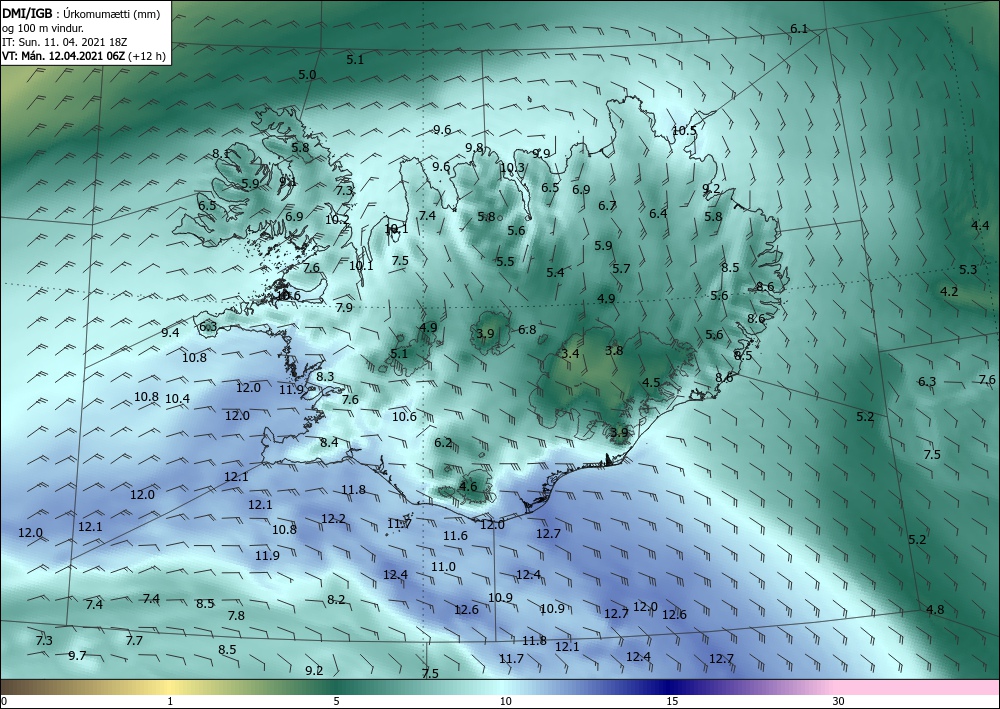Click the 12.2 value on the map
The width and height of the screenshot is (1000, 709).
[x=333, y=519]
